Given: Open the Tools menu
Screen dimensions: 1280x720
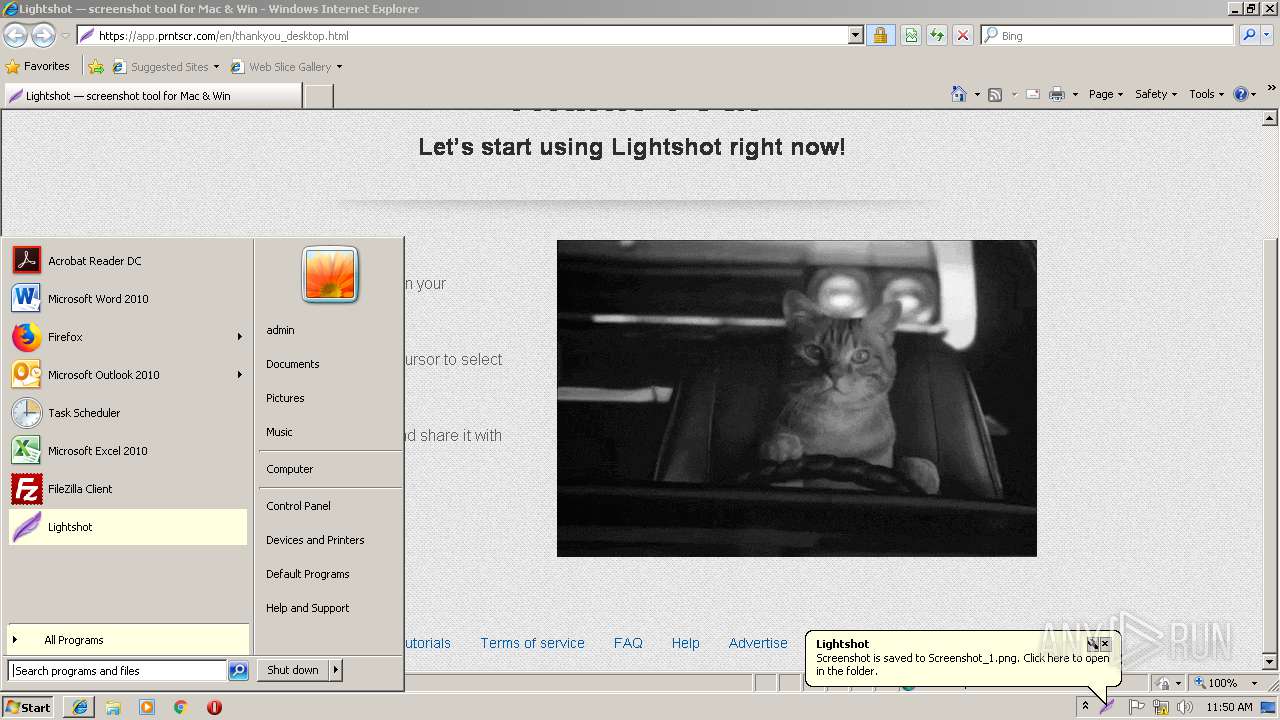Looking at the screenshot, I should [x=1206, y=94].
